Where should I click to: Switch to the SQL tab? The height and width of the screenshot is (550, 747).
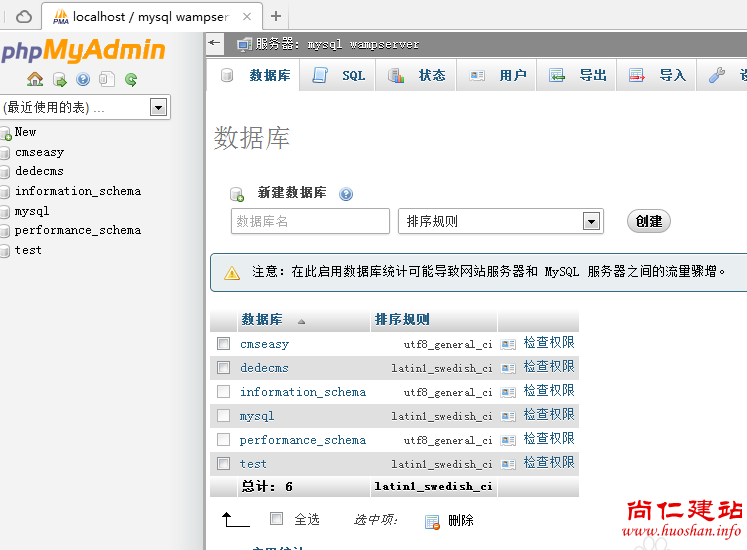coord(340,76)
